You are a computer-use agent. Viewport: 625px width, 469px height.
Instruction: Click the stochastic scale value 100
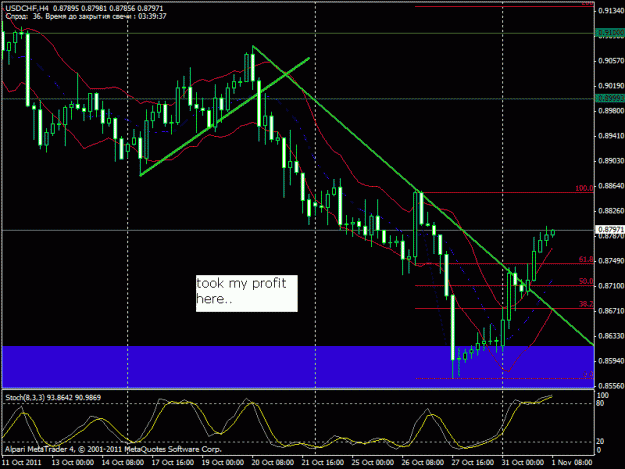(x=603, y=395)
